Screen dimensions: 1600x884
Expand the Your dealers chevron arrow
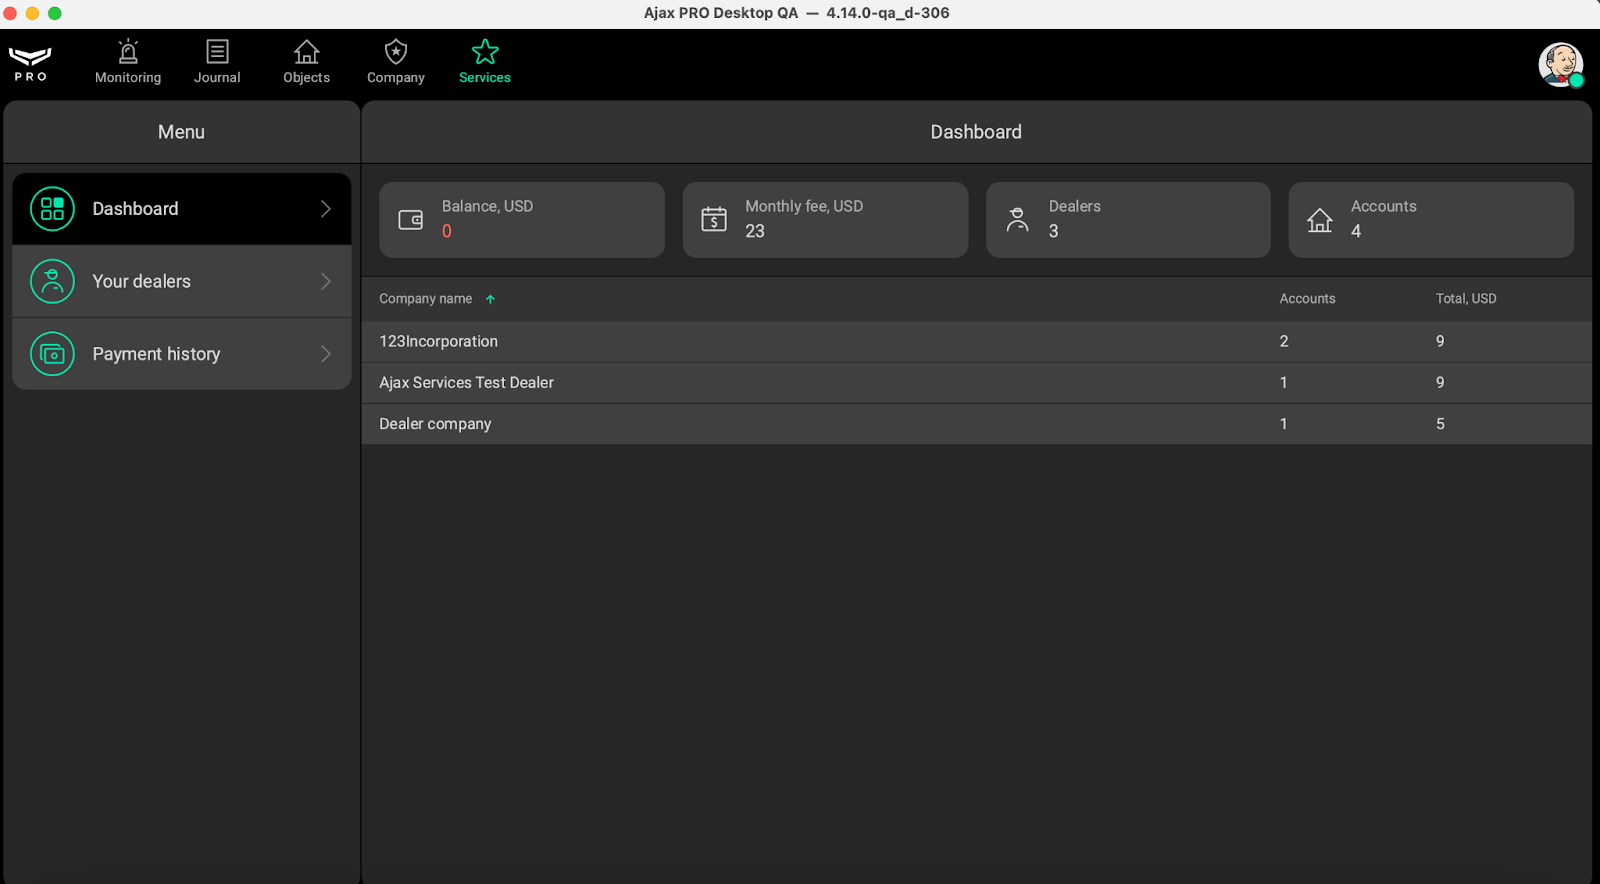point(325,282)
